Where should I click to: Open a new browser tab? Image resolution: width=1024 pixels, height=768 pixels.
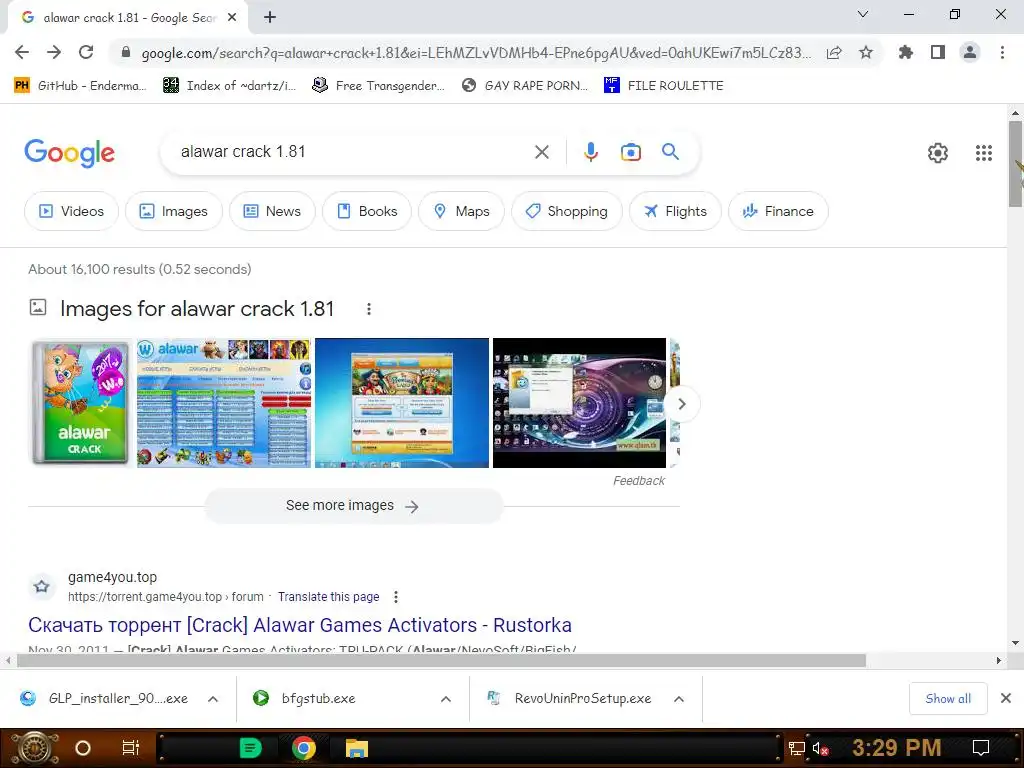pyautogui.click(x=270, y=18)
